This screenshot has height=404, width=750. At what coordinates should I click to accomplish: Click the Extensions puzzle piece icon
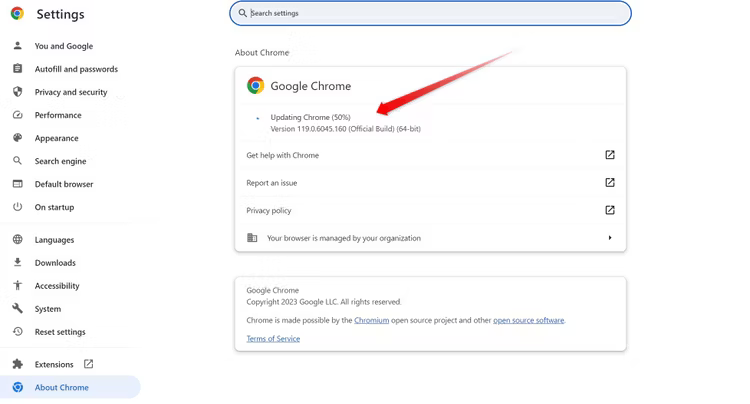[17, 364]
